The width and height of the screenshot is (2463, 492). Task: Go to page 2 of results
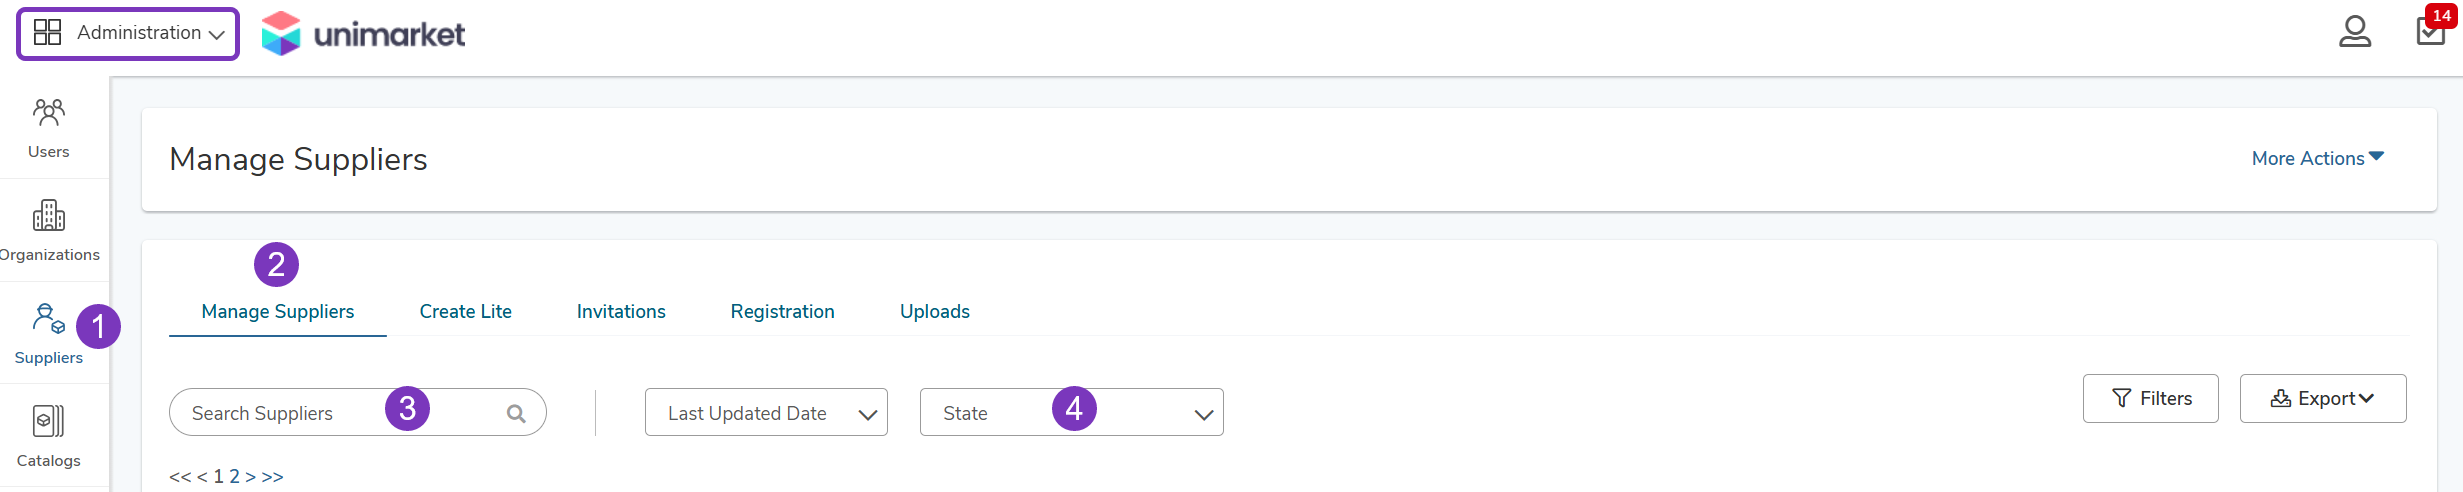235,476
